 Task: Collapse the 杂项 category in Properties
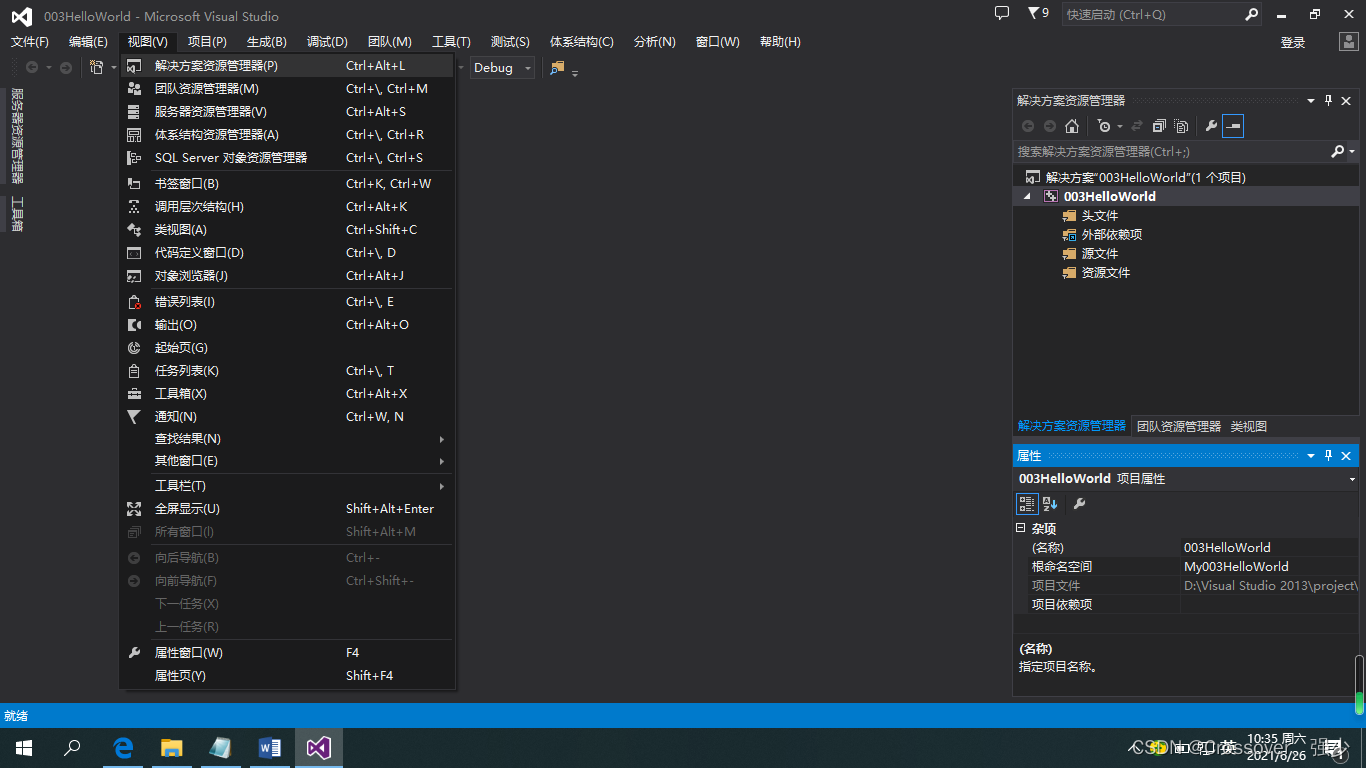coord(1021,528)
